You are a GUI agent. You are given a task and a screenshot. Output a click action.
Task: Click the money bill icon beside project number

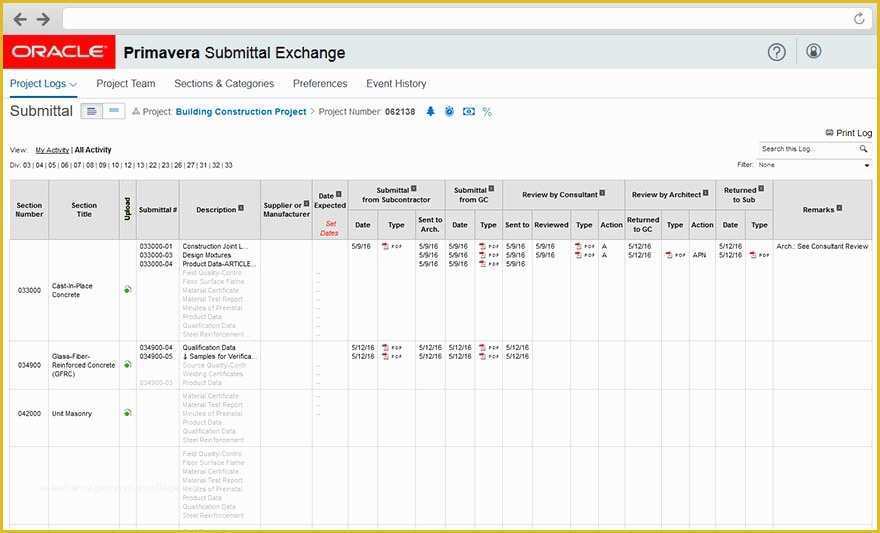click(469, 112)
